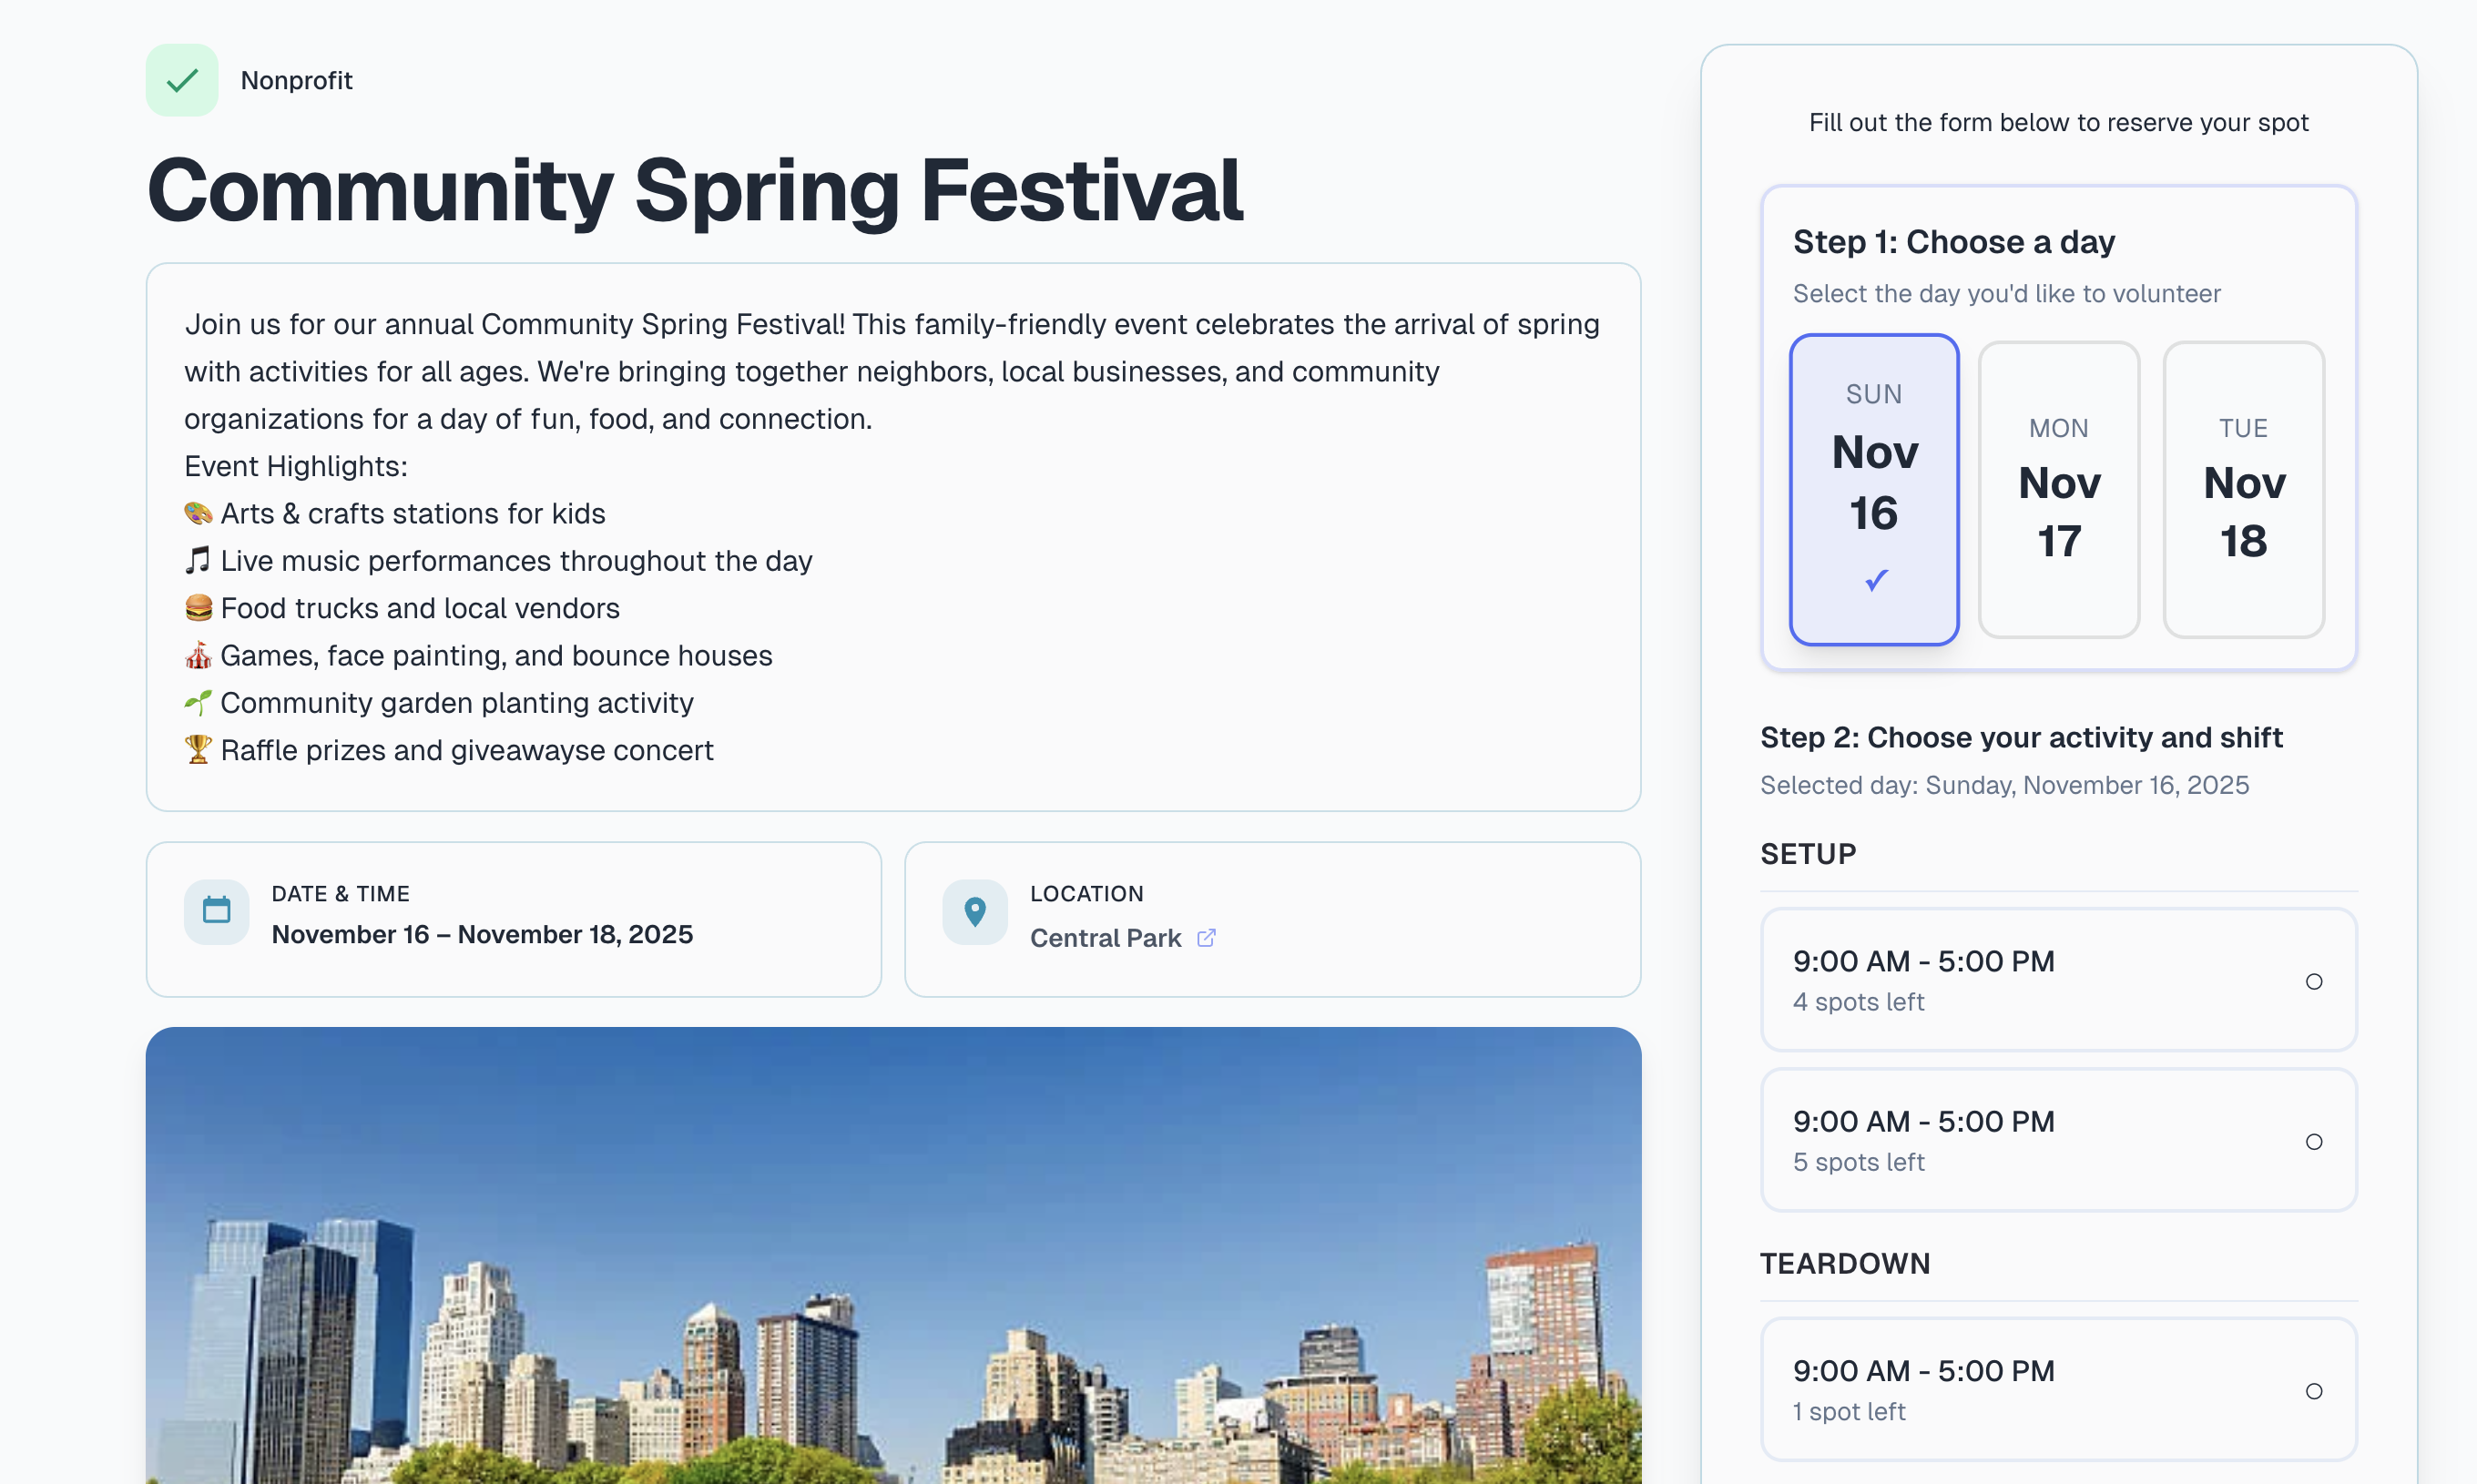
Task: Click the seedling emoji for garden planting
Action: click(x=198, y=702)
